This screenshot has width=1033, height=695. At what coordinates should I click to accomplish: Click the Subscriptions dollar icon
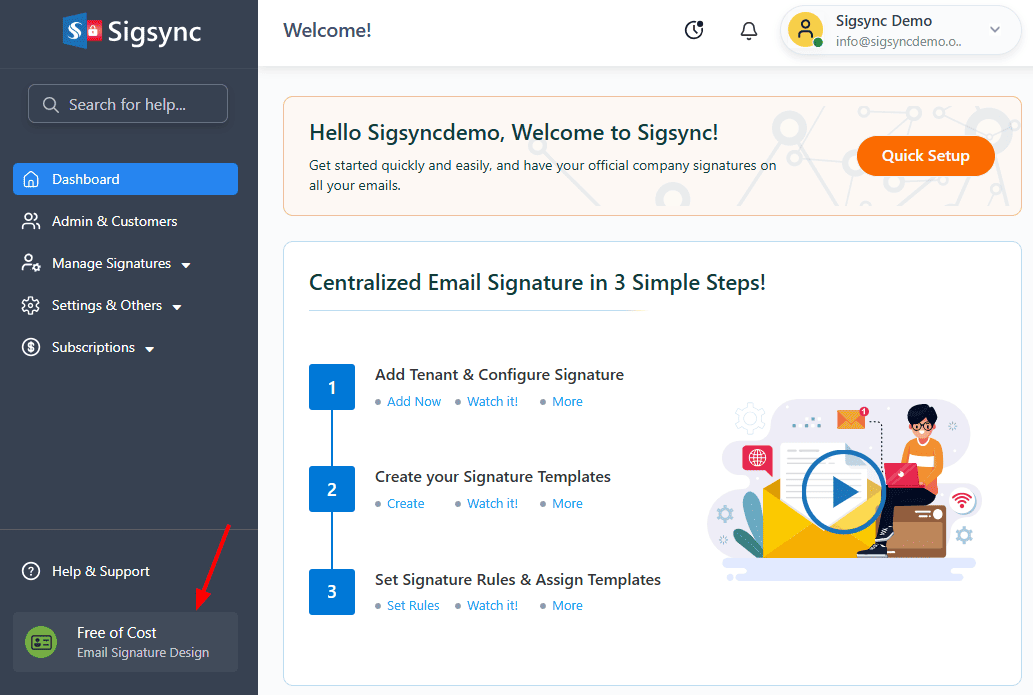[31, 347]
